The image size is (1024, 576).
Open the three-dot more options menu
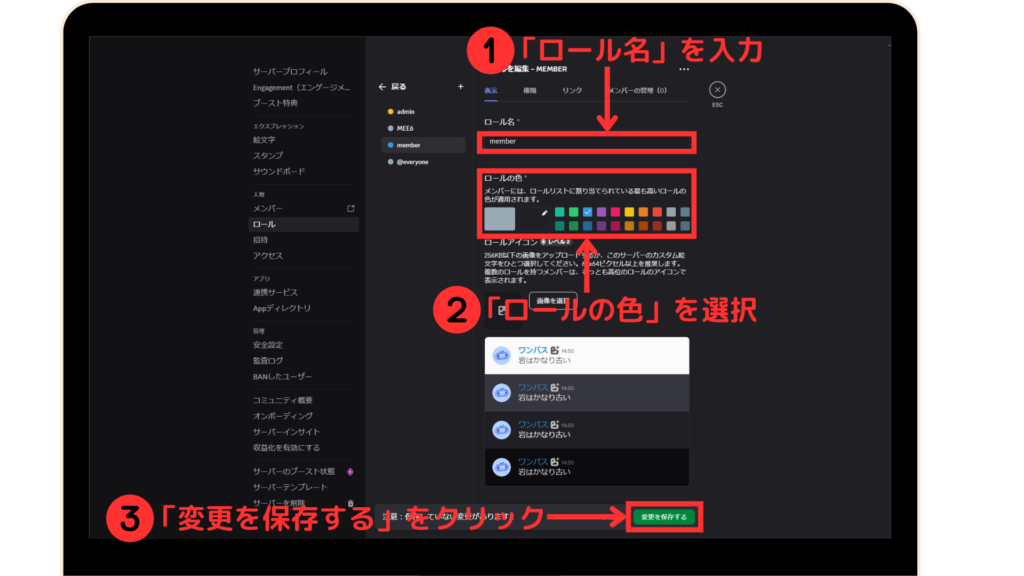pyautogui.click(x=683, y=69)
